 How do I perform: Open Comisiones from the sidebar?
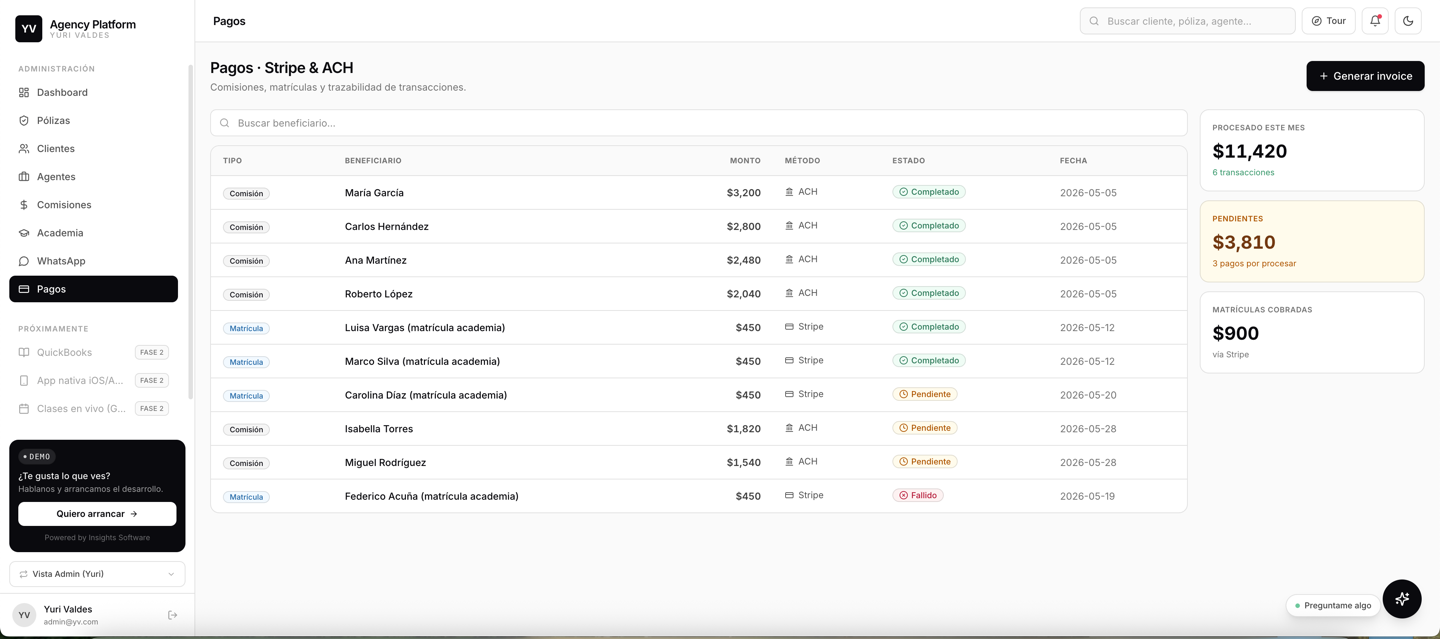pos(93,204)
